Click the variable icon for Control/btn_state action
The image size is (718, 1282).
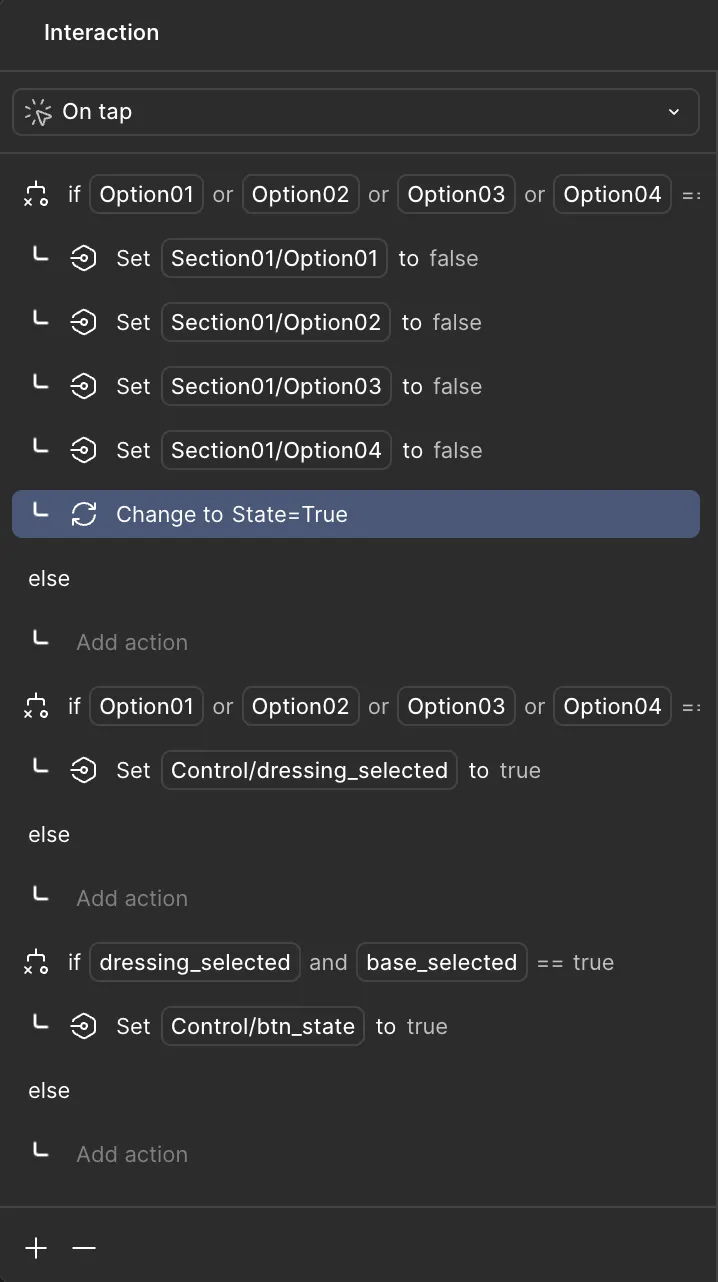click(84, 1027)
